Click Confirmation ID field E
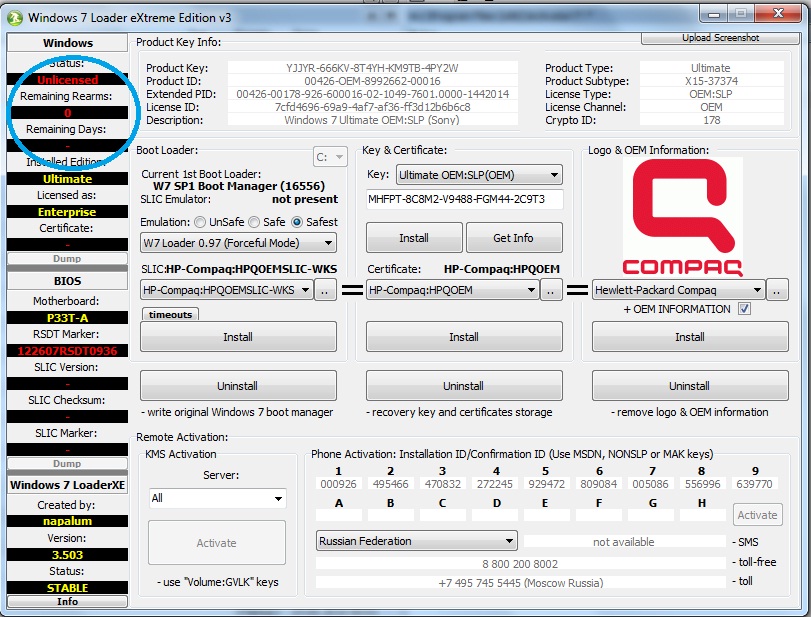 pyautogui.click(x=547, y=515)
